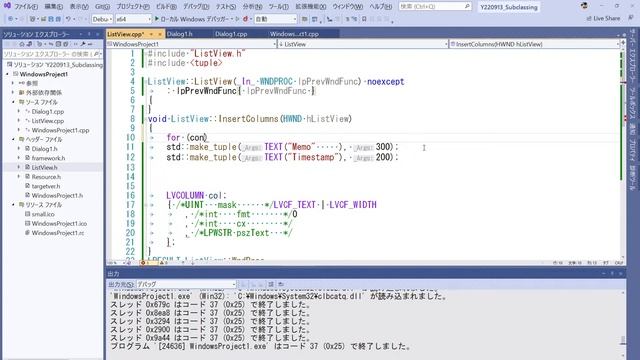Click the wrench properties icon in Solution Explorer toolbar
This screenshot has width=640, height=360.
(83, 44)
